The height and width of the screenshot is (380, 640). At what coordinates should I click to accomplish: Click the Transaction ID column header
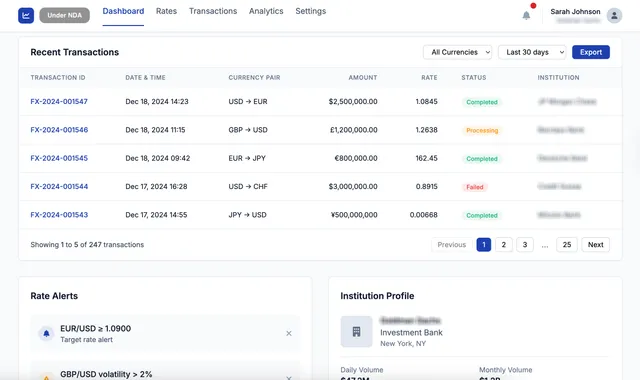point(58,78)
